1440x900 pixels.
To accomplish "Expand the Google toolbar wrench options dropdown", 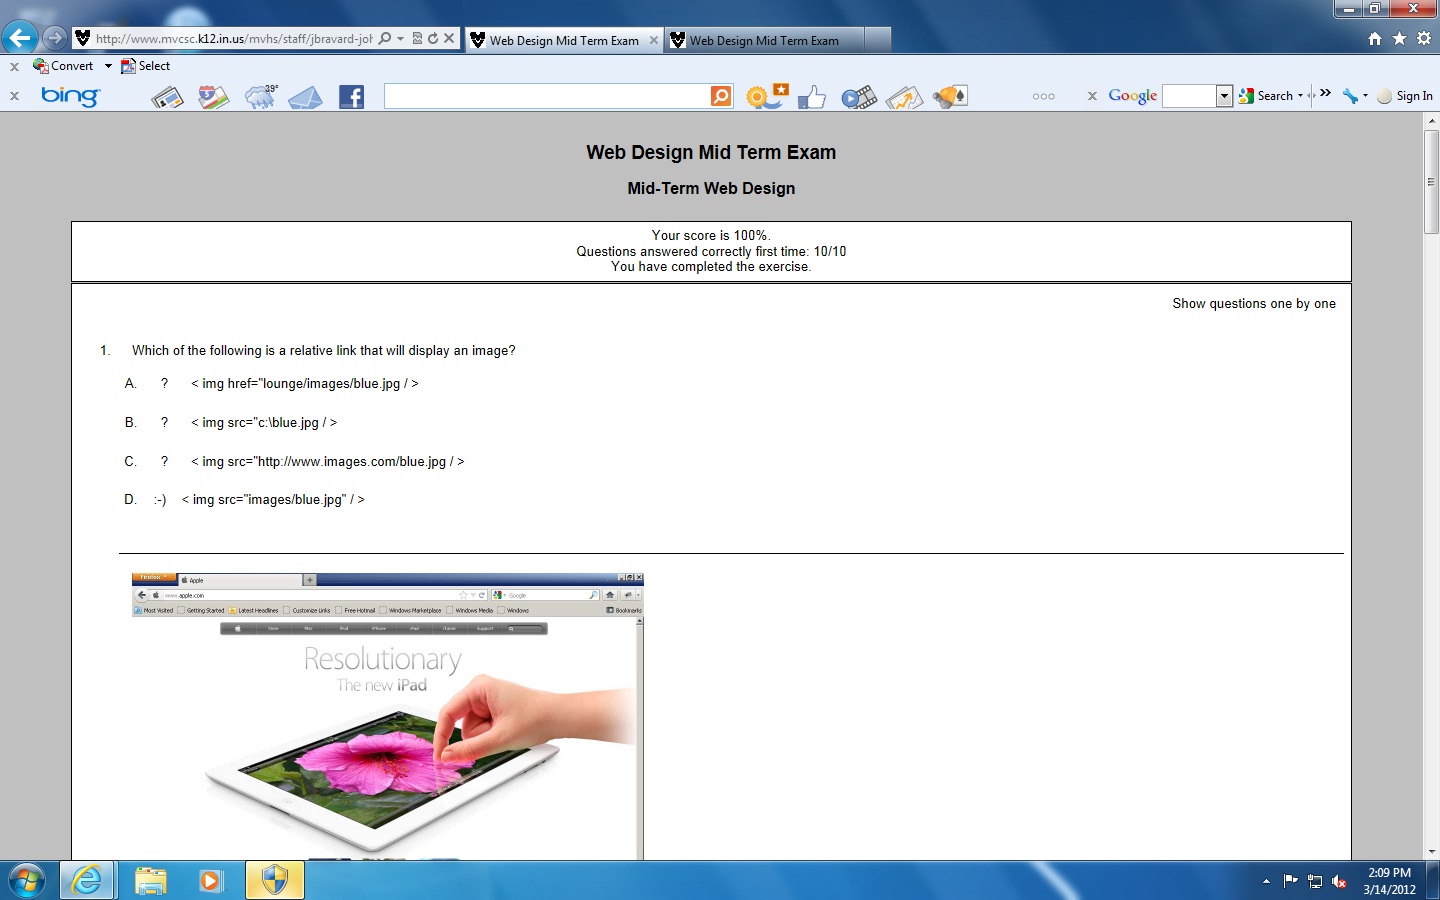I will tap(1365, 96).
